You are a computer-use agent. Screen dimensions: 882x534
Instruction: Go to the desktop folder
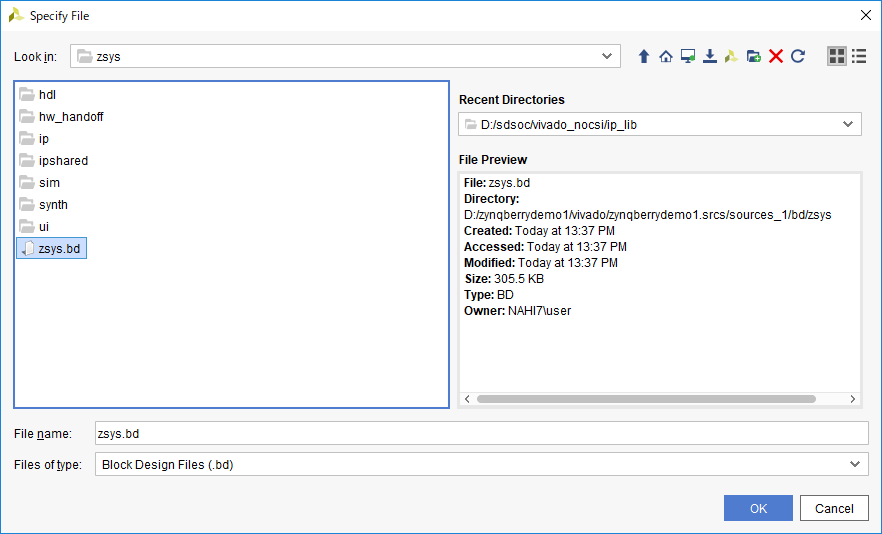688,57
